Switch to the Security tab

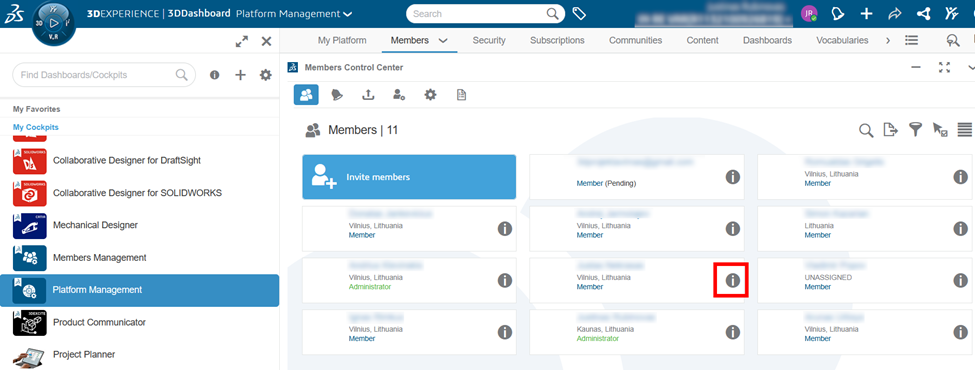[x=489, y=40]
